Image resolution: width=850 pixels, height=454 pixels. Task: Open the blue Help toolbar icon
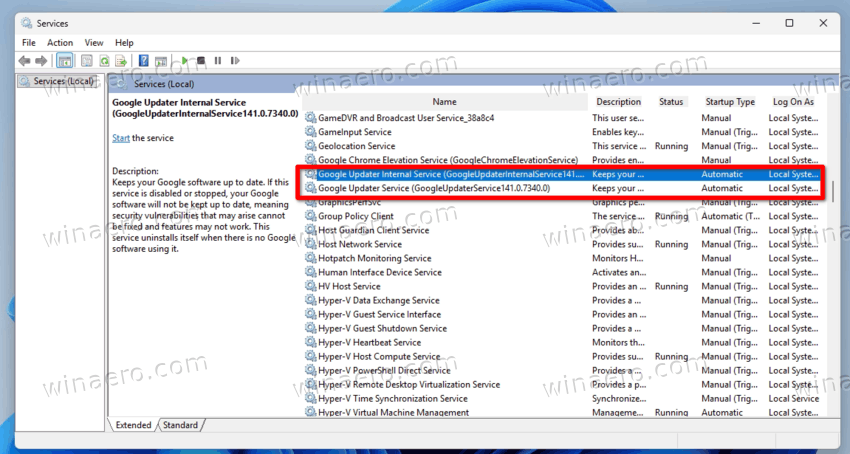coord(143,61)
